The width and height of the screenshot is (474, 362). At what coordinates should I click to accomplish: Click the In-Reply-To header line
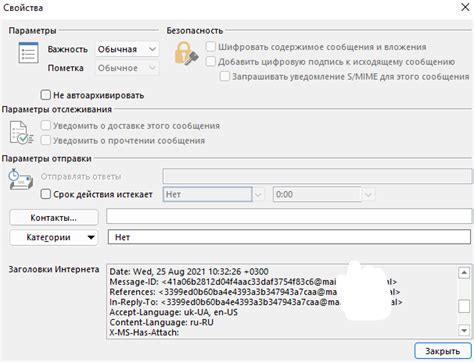tap(256, 302)
